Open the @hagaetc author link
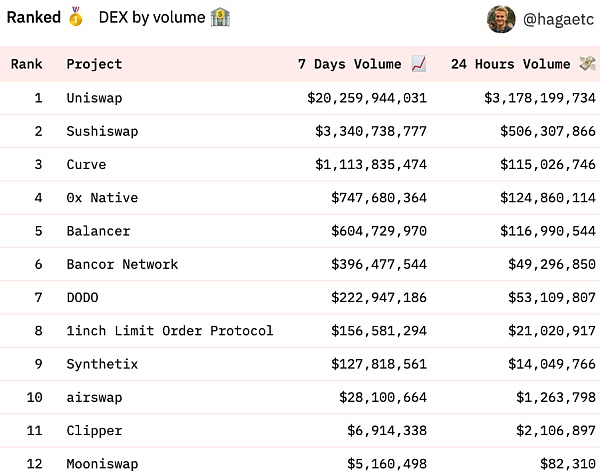This screenshot has height=475, width=600. [x=557, y=18]
